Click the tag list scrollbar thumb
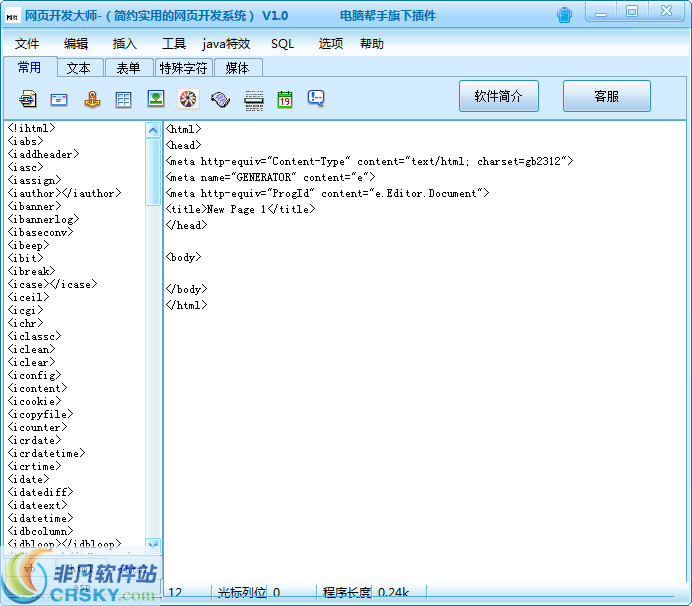This screenshot has height=606, width=692. [153, 173]
